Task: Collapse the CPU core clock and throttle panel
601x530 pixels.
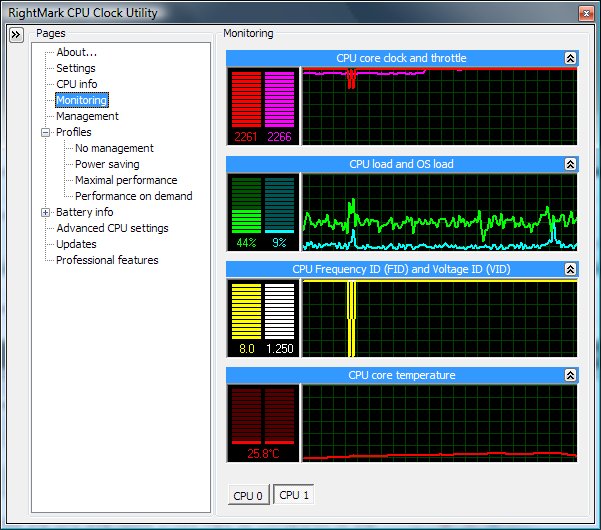Action: (570, 58)
